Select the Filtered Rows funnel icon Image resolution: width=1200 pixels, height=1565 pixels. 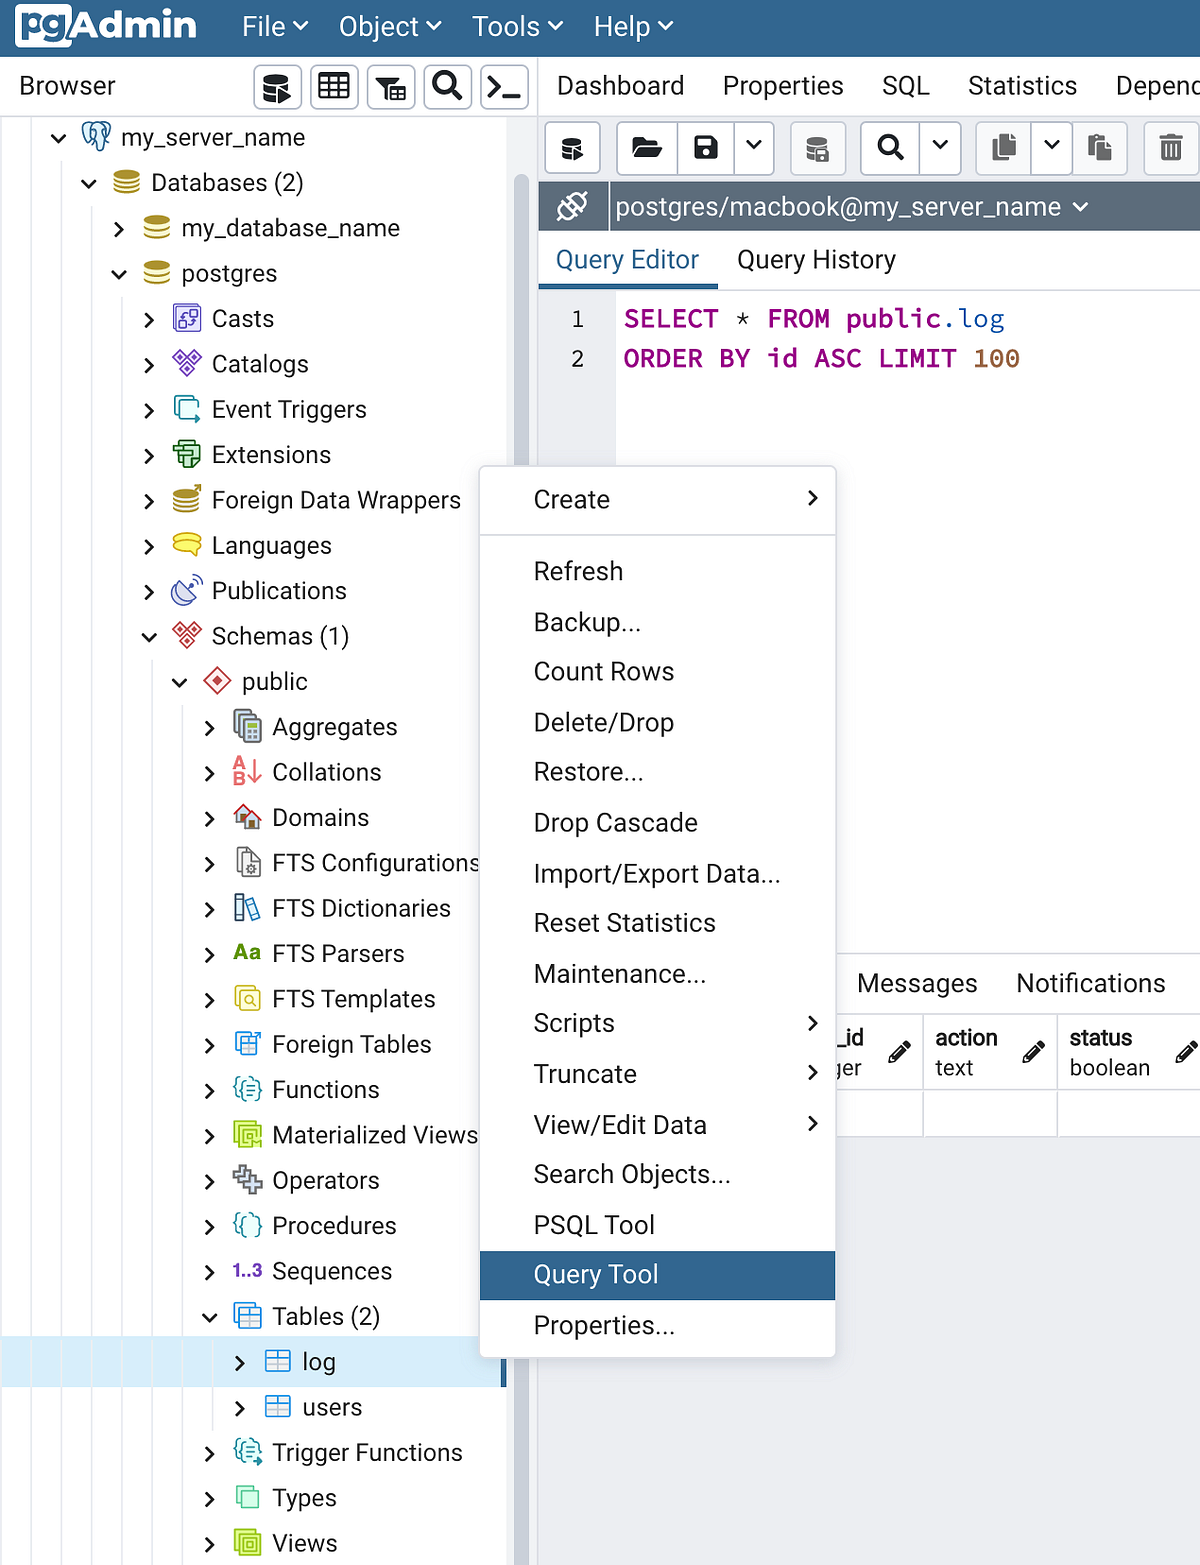click(390, 86)
